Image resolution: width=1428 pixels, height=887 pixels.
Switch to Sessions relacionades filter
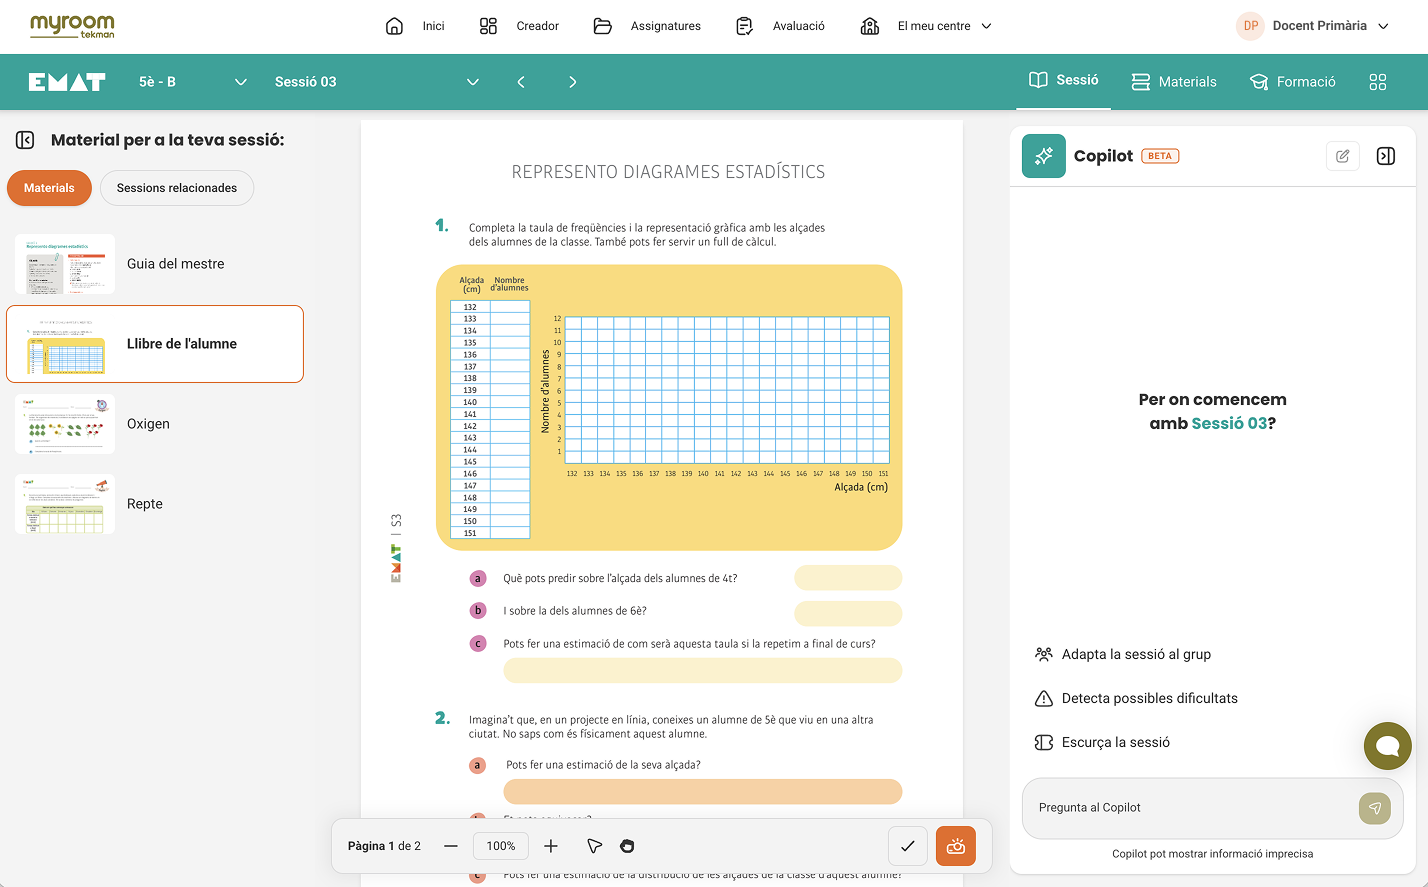[177, 188]
